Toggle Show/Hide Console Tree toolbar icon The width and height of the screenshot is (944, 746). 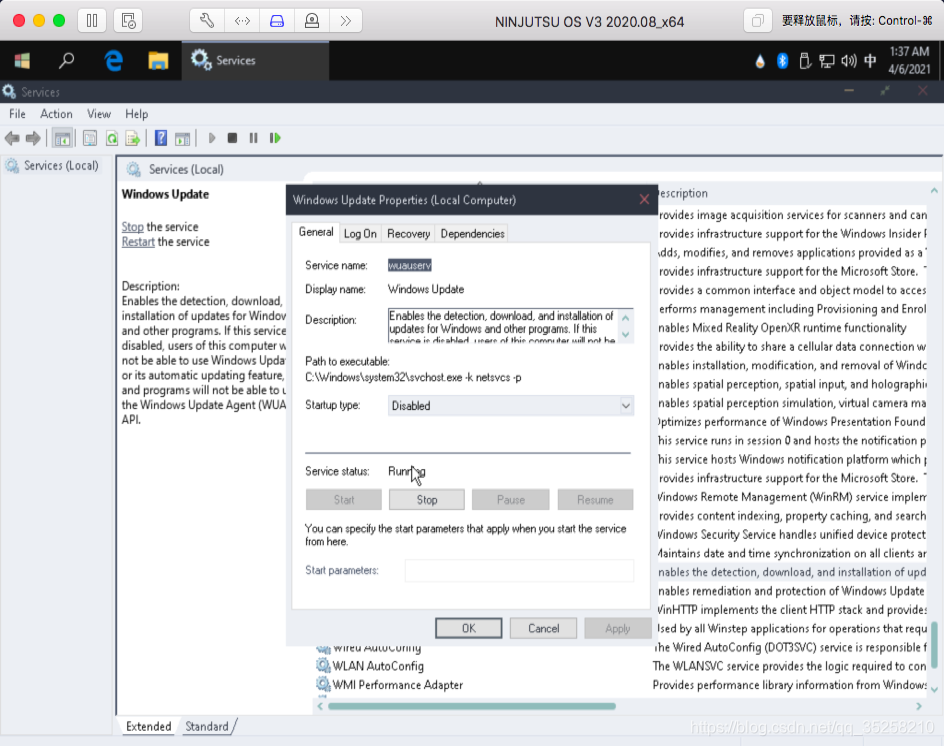(x=62, y=138)
